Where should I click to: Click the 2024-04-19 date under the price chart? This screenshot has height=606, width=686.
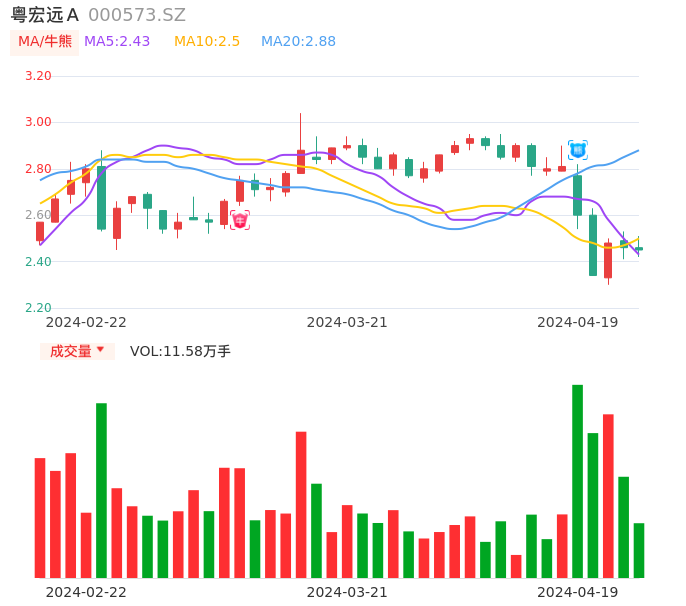pyautogui.click(x=578, y=322)
